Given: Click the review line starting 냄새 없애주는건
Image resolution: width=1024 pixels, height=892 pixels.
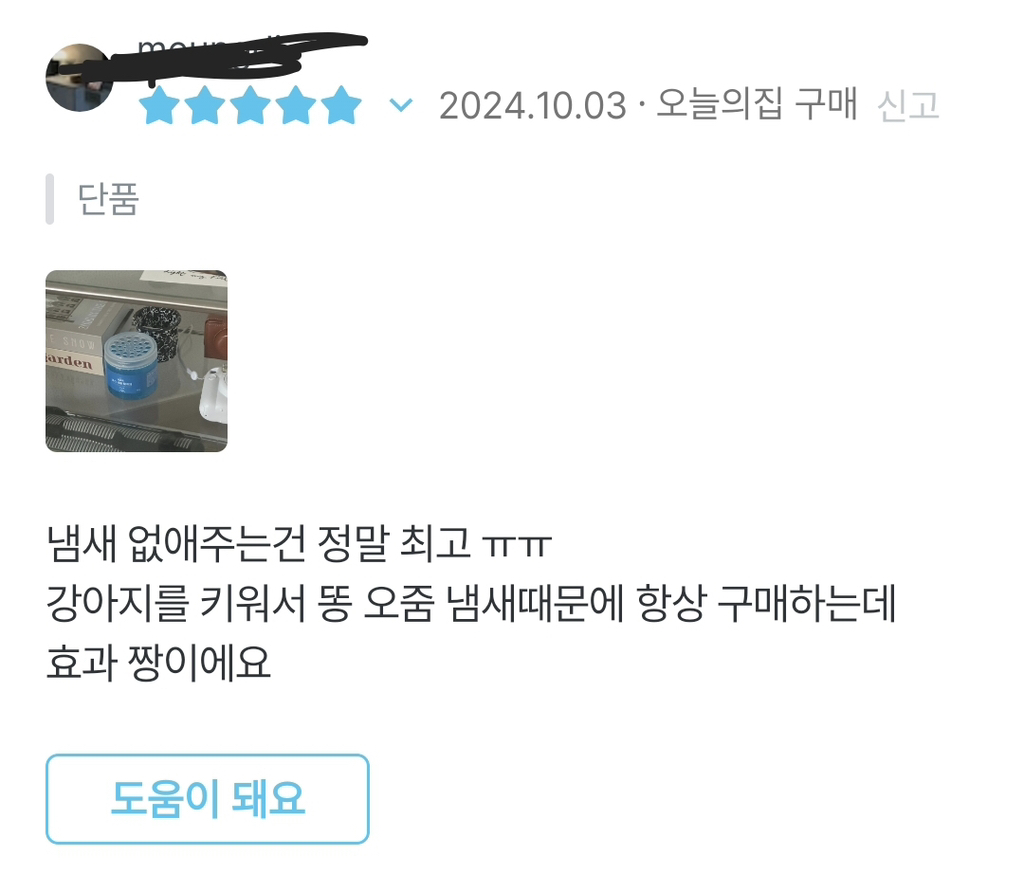Looking at the screenshot, I should [x=299, y=543].
